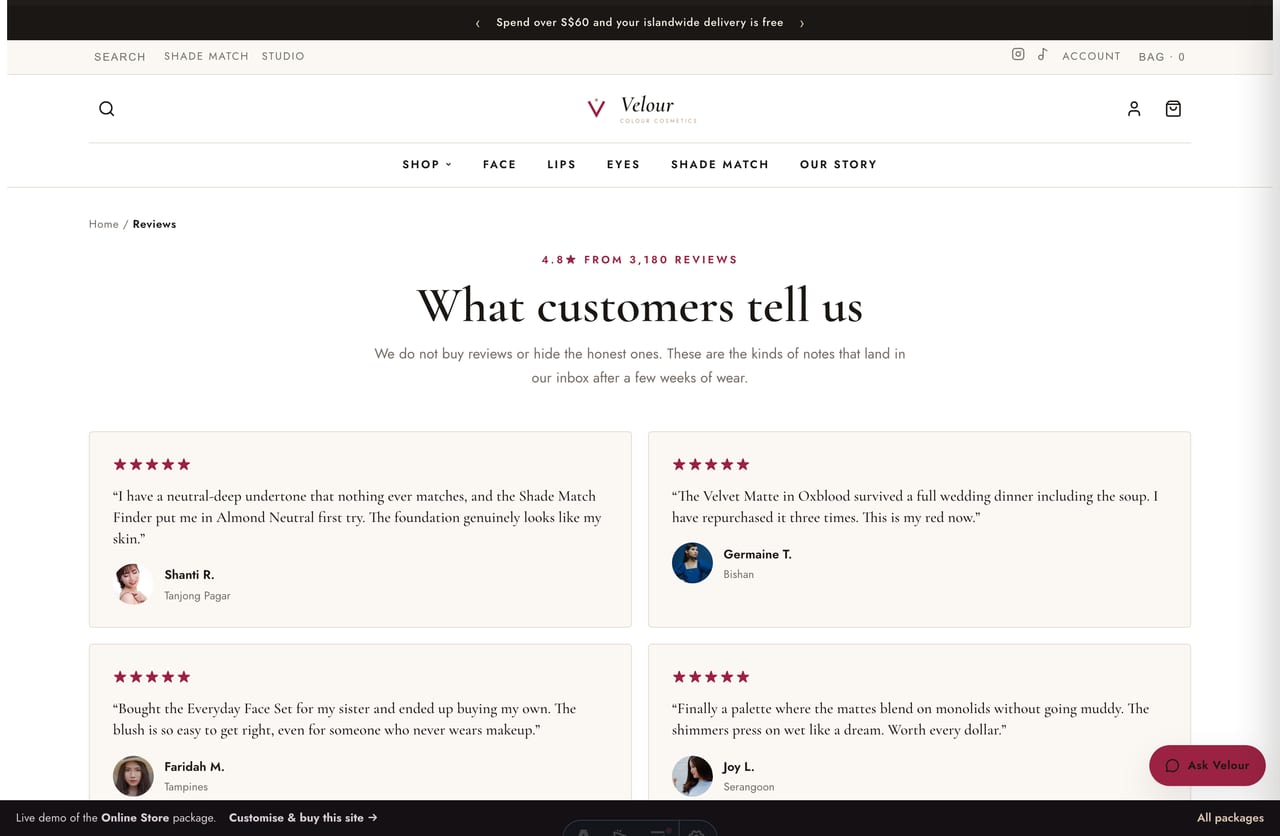The height and width of the screenshot is (836, 1280).
Task: Click the SEARCH link in top bar
Action: coord(120,57)
